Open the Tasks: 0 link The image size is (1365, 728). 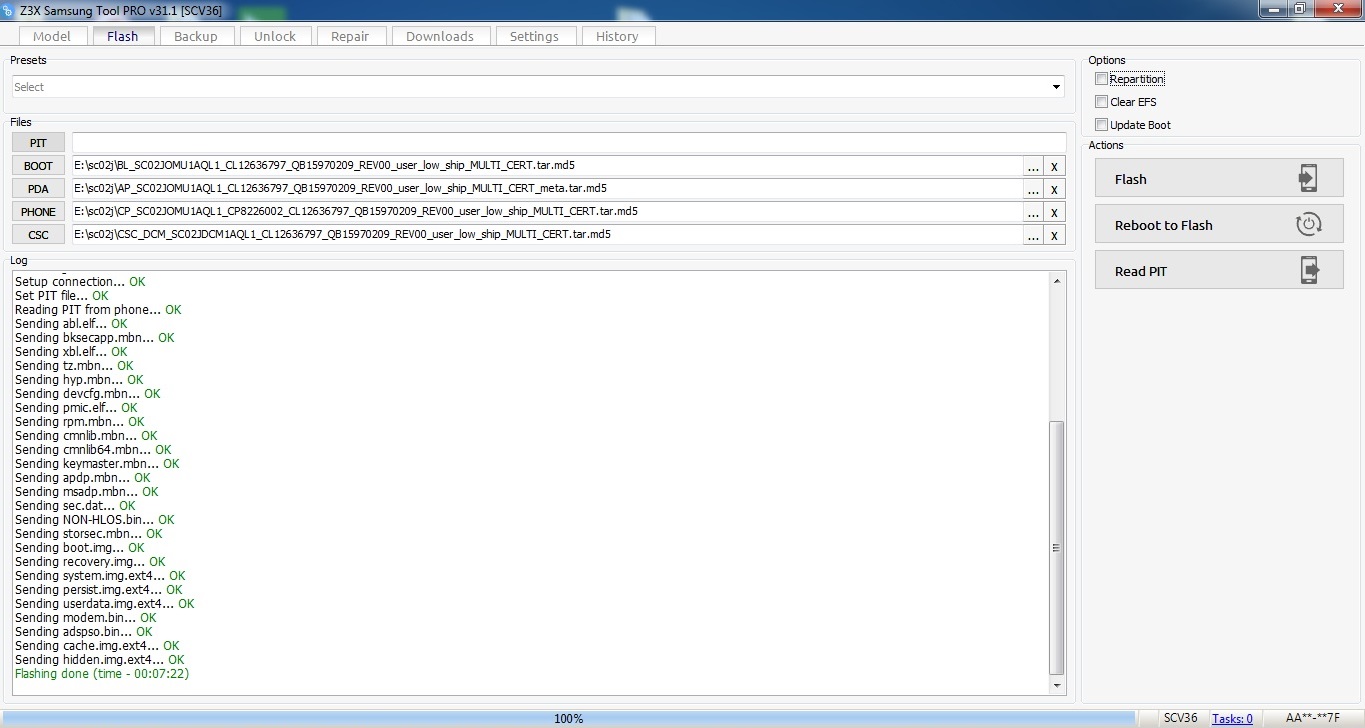[1232, 718]
